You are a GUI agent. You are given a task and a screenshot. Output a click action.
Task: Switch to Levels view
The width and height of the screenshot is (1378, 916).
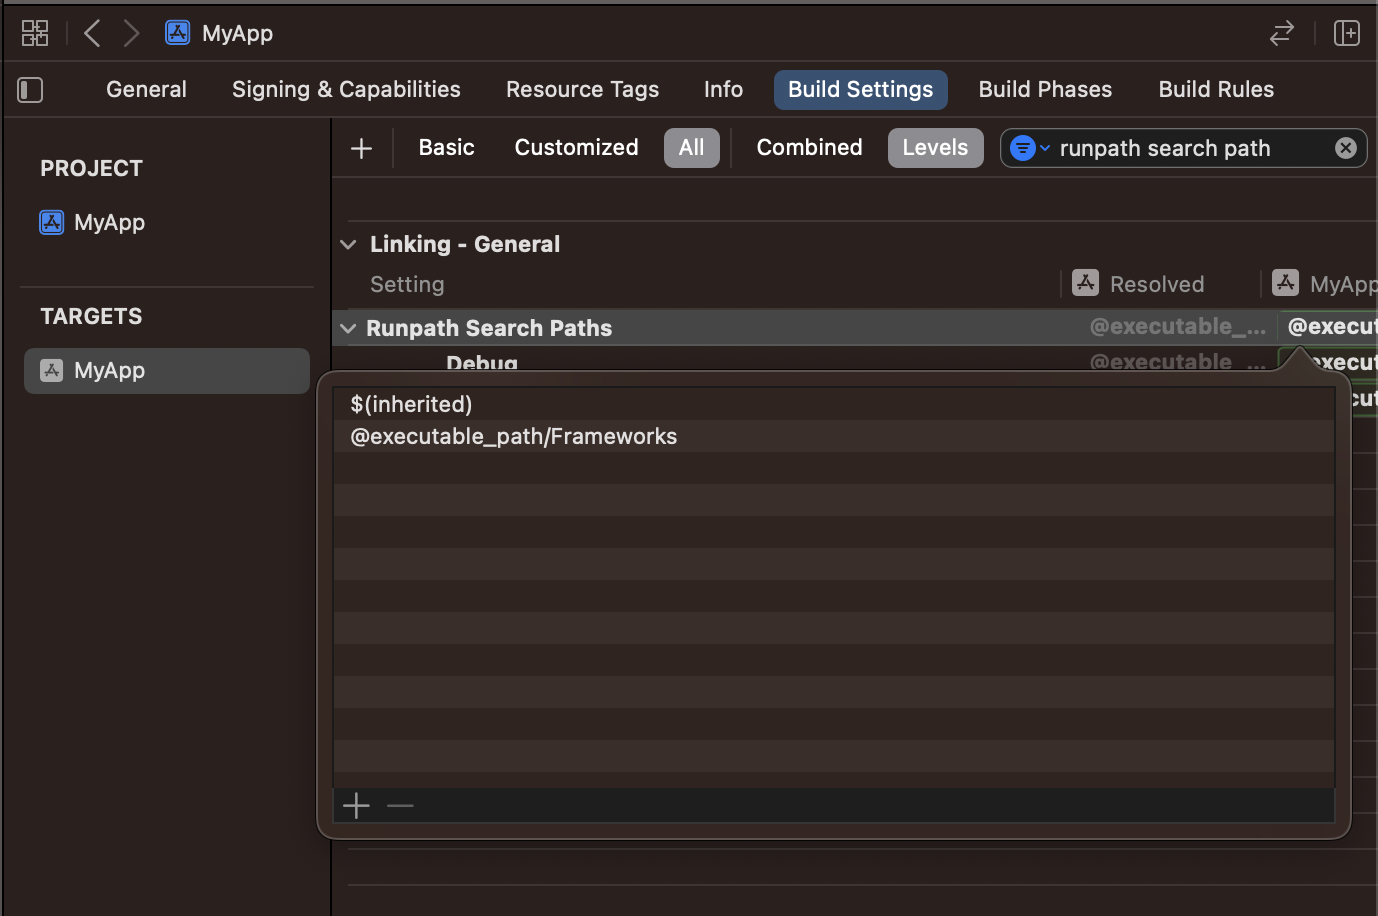click(935, 148)
